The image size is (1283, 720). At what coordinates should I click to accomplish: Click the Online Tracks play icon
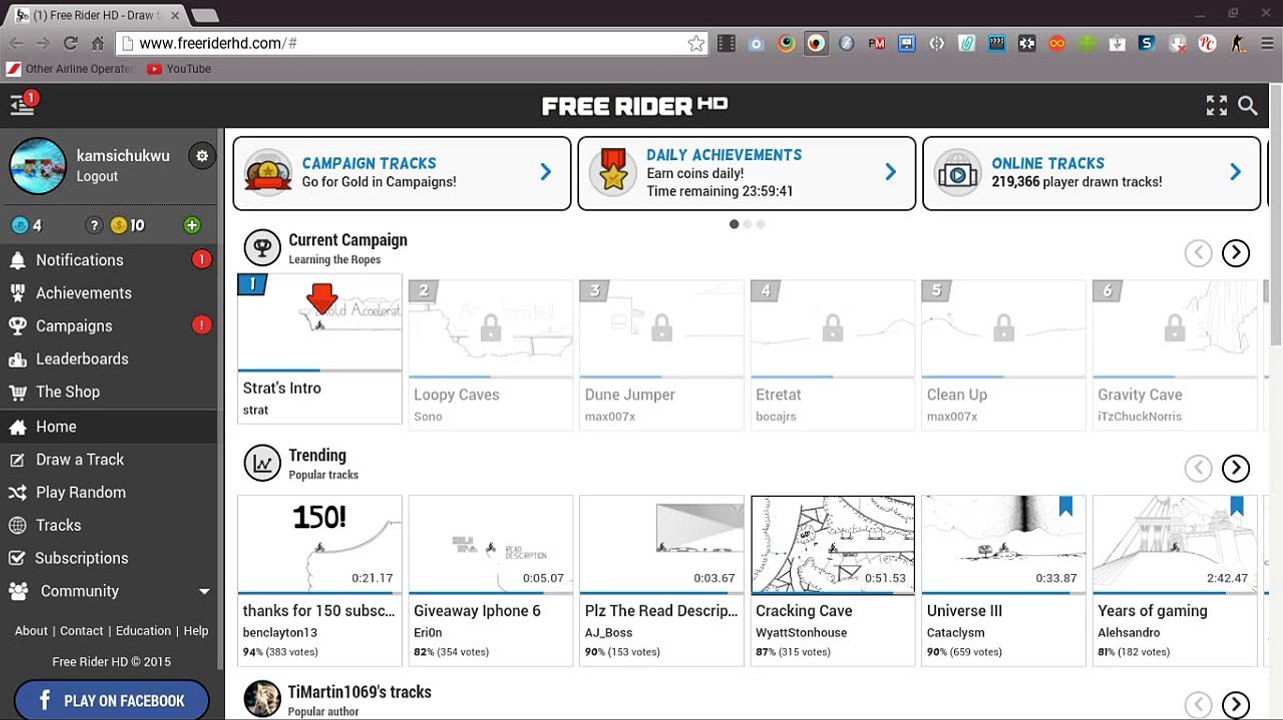[x=958, y=173]
